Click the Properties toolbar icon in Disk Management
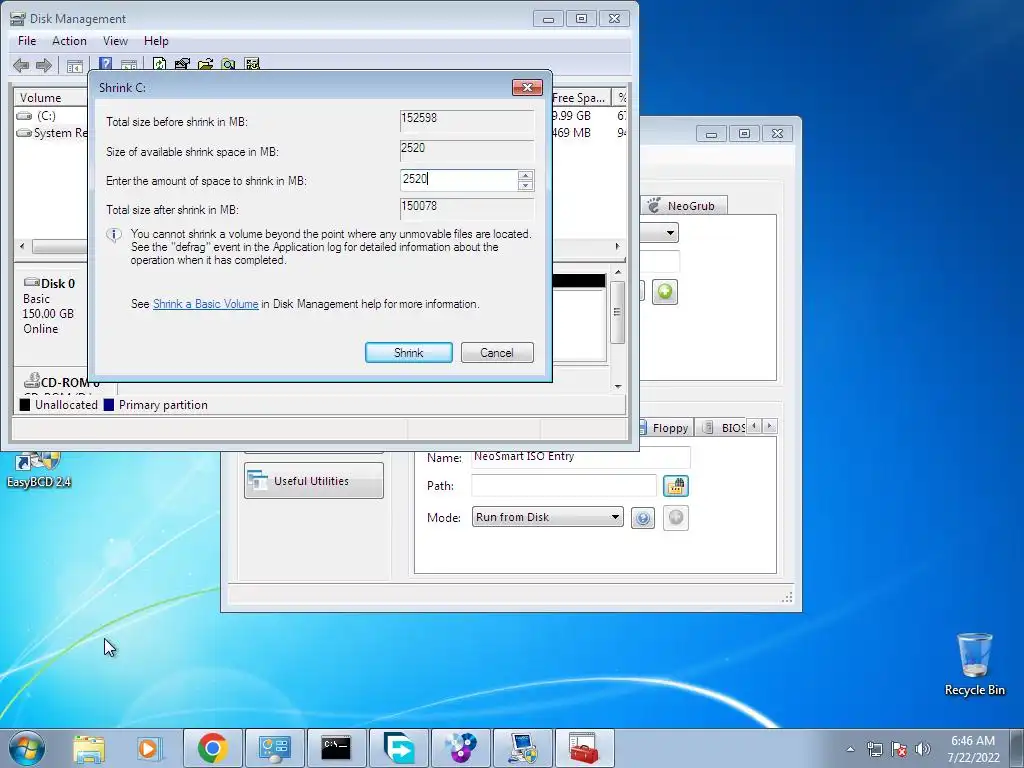 (x=182, y=63)
